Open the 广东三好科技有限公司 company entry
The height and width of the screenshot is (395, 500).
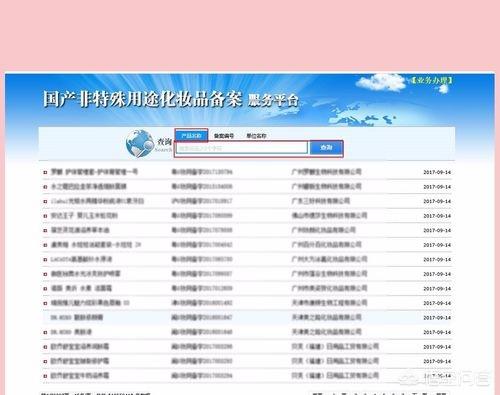coord(321,201)
